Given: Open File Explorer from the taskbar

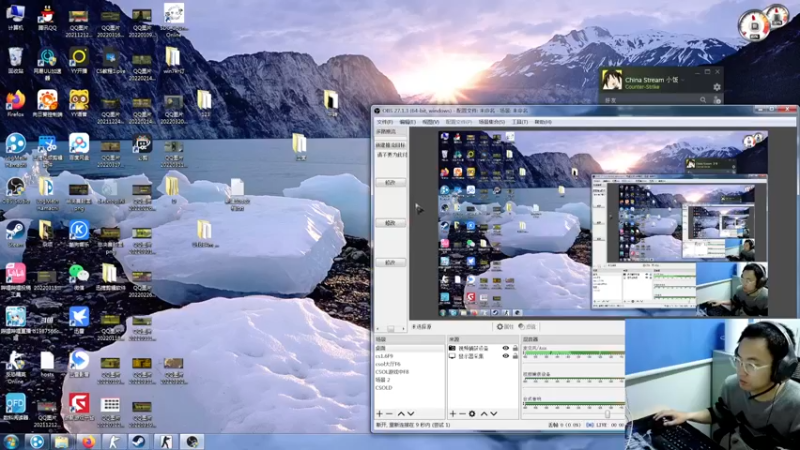Looking at the screenshot, I should pos(61,442).
